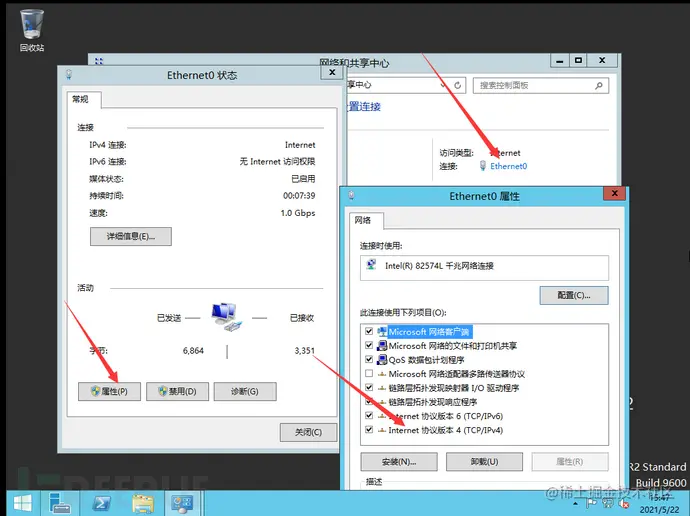This screenshot has width=690, height=516.
Task: Click the Microsoft network client item icon
Action: (x=382, y=332)
